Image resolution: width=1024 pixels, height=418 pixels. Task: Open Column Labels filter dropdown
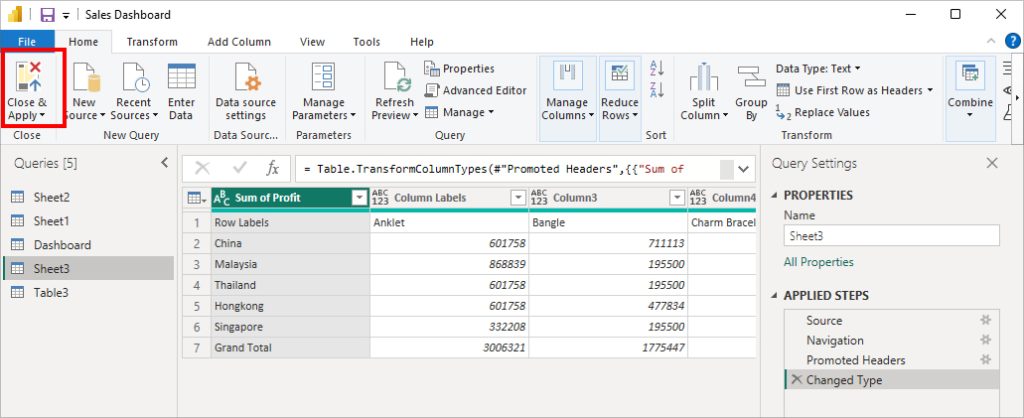(518, 198)
